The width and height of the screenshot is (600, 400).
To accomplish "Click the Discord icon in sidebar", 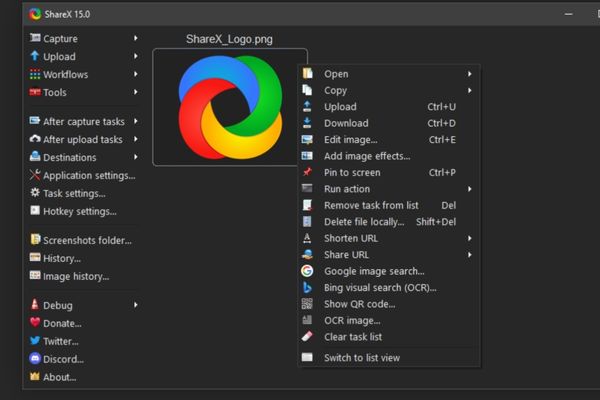I will pyautogui.click(x=35, y=359).
